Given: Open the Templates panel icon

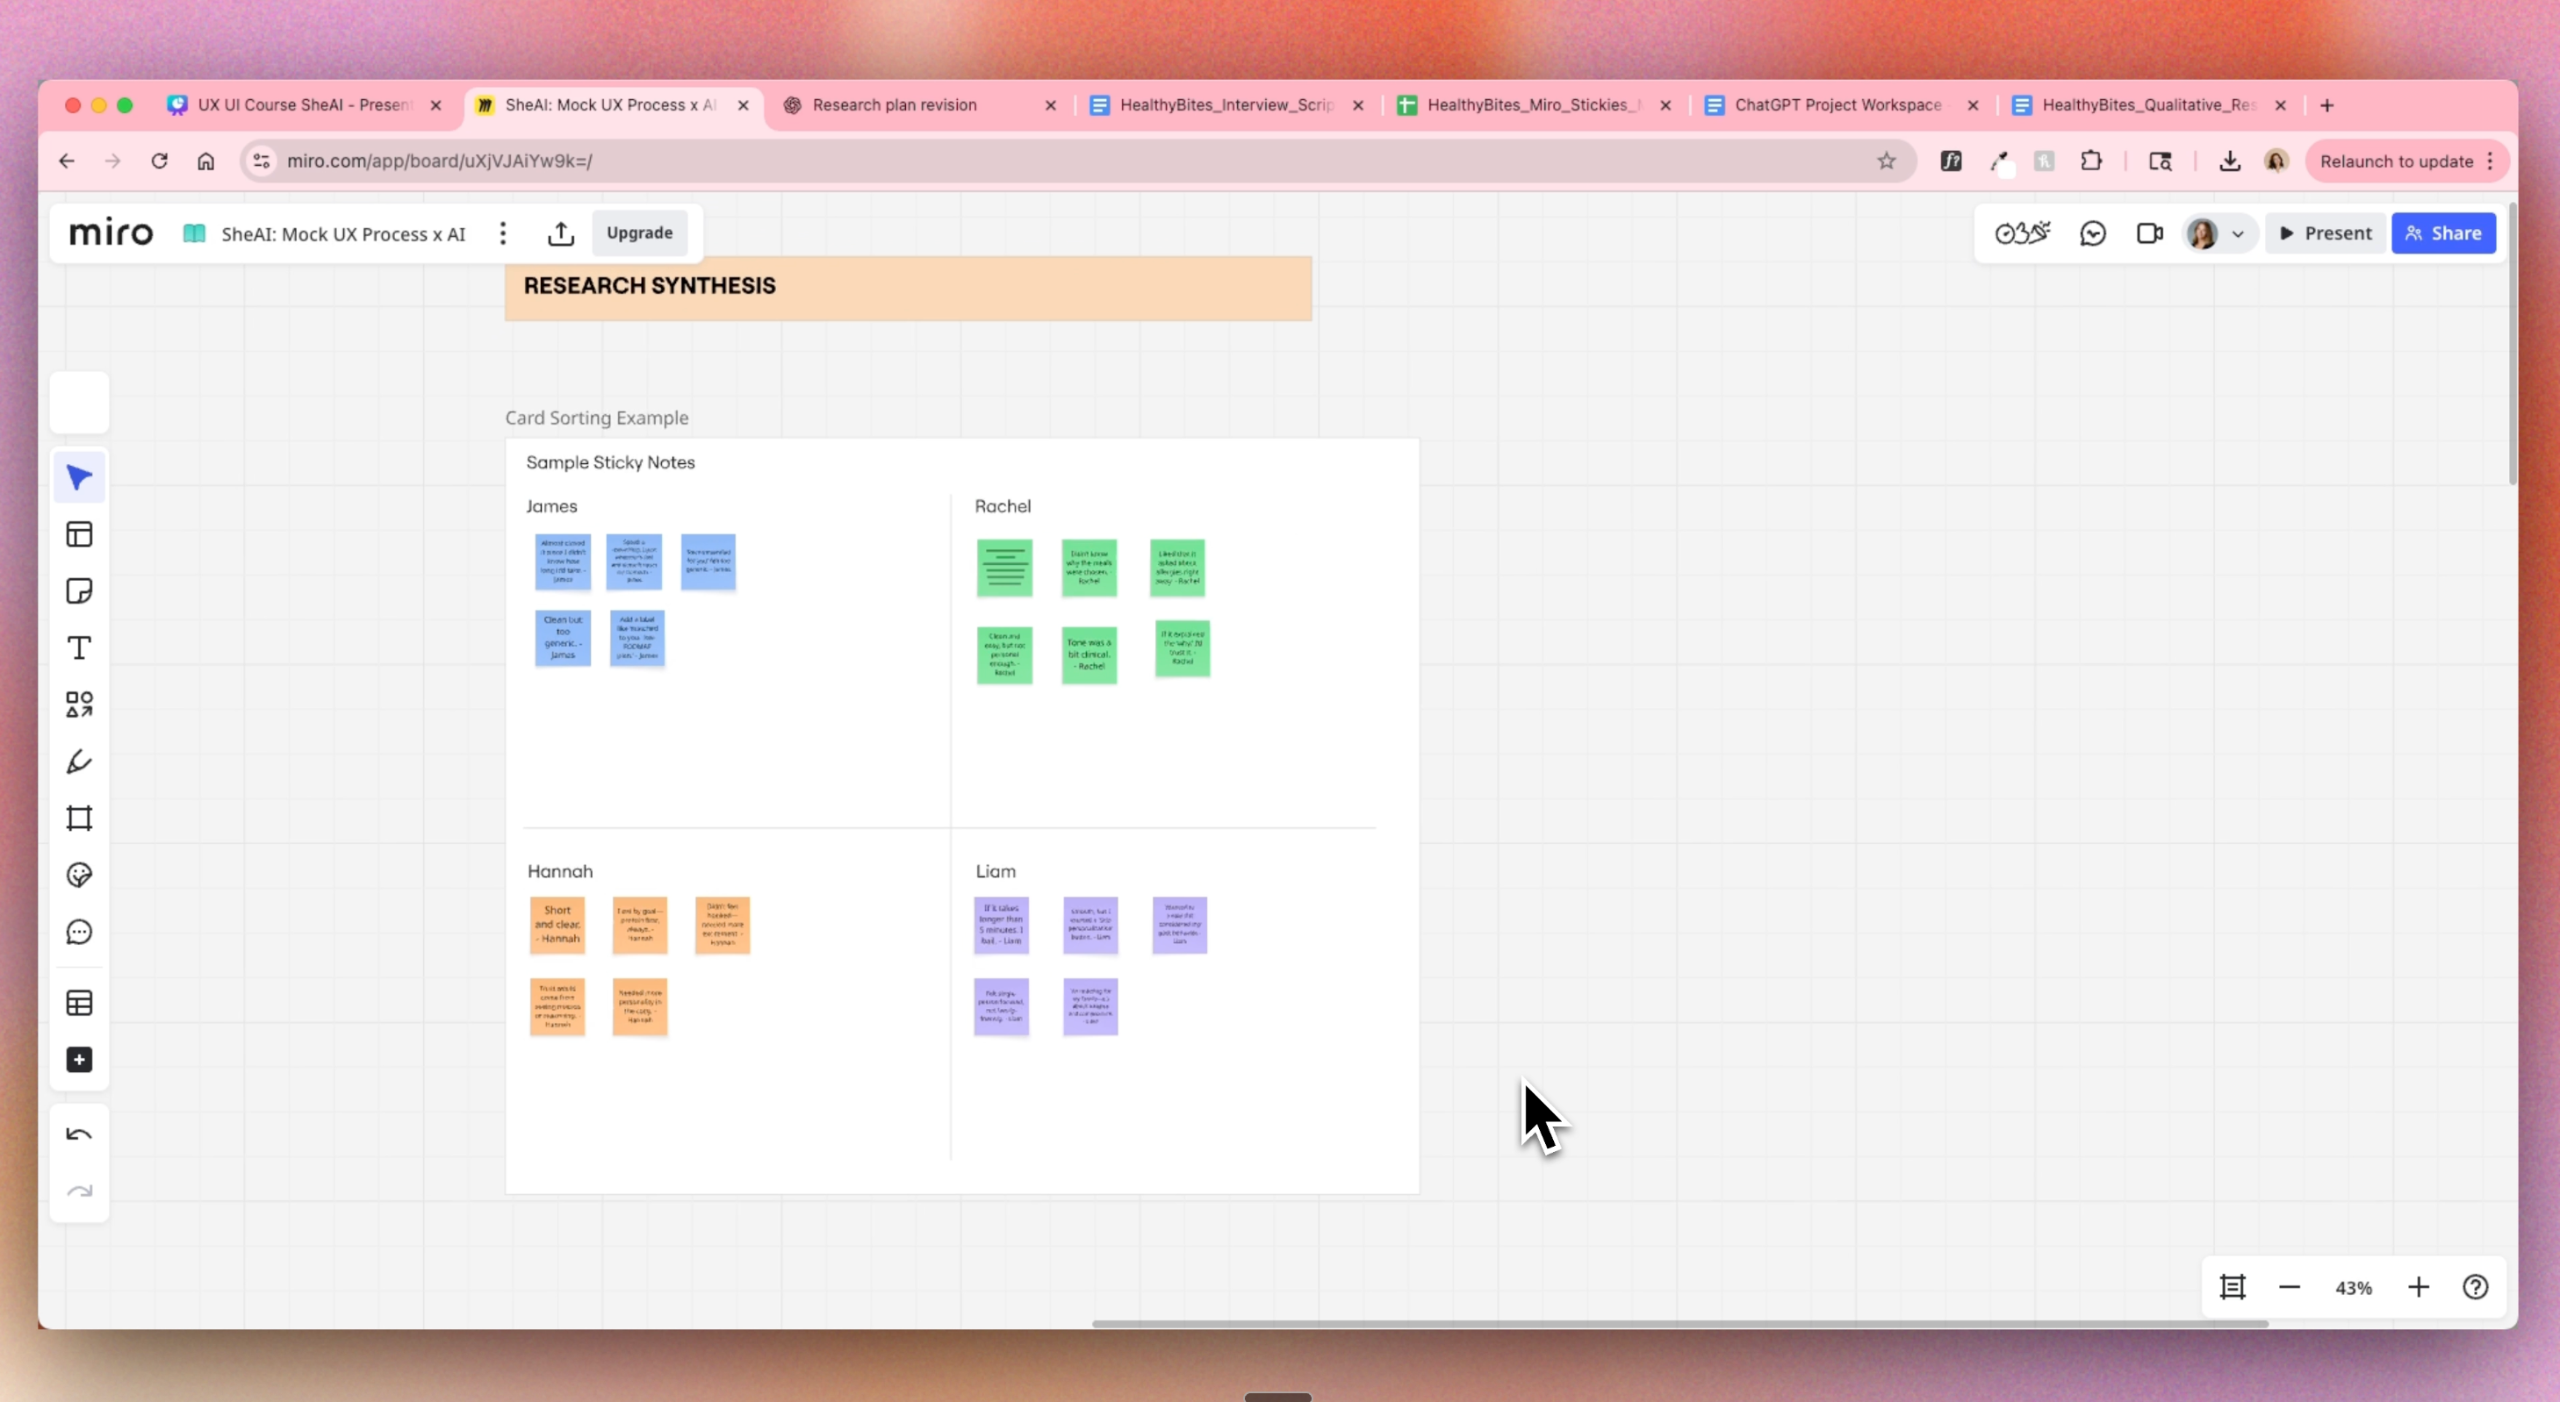Looking at the screenshot, I should pos(79,534).
